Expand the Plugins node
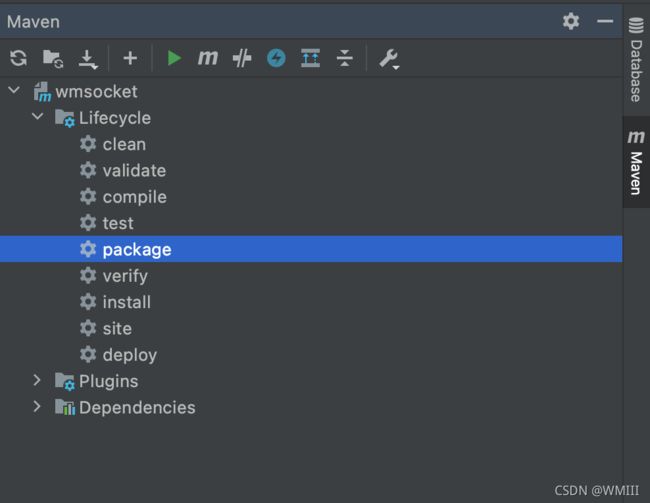Image resolution: width=650 pixels, height=503 pixels. [x=37, y=380]
